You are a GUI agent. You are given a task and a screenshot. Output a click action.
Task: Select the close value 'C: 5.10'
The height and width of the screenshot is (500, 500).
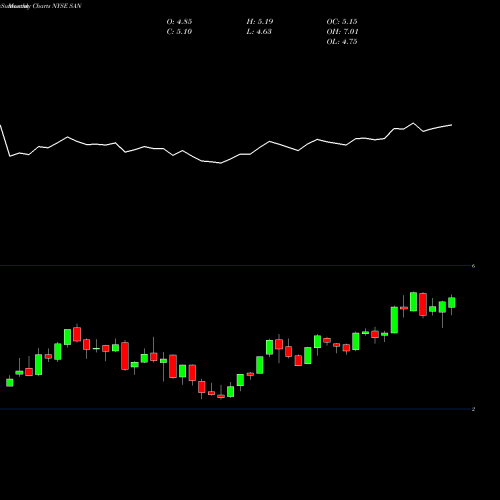tap(179, 32)
